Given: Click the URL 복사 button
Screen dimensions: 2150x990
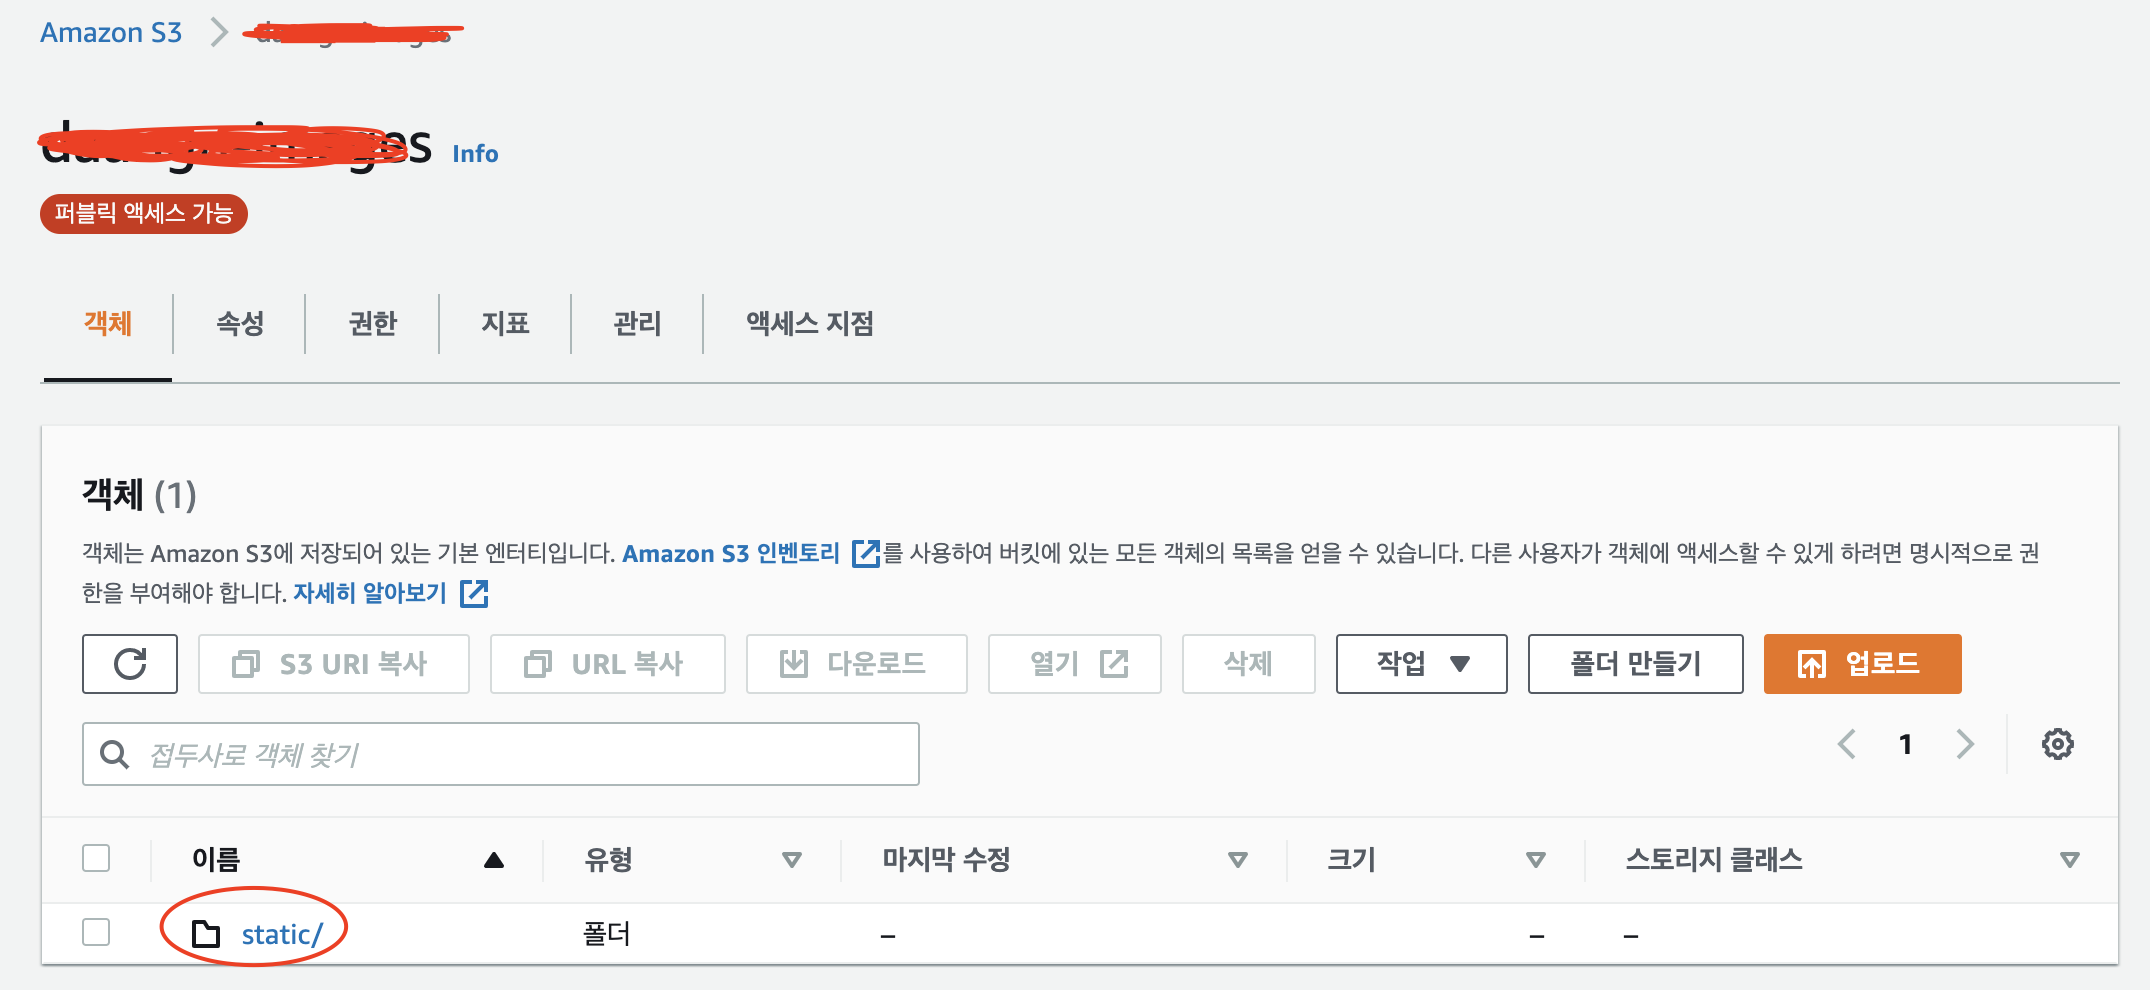Looking at the screenshot, I should [x=608, y=664].
